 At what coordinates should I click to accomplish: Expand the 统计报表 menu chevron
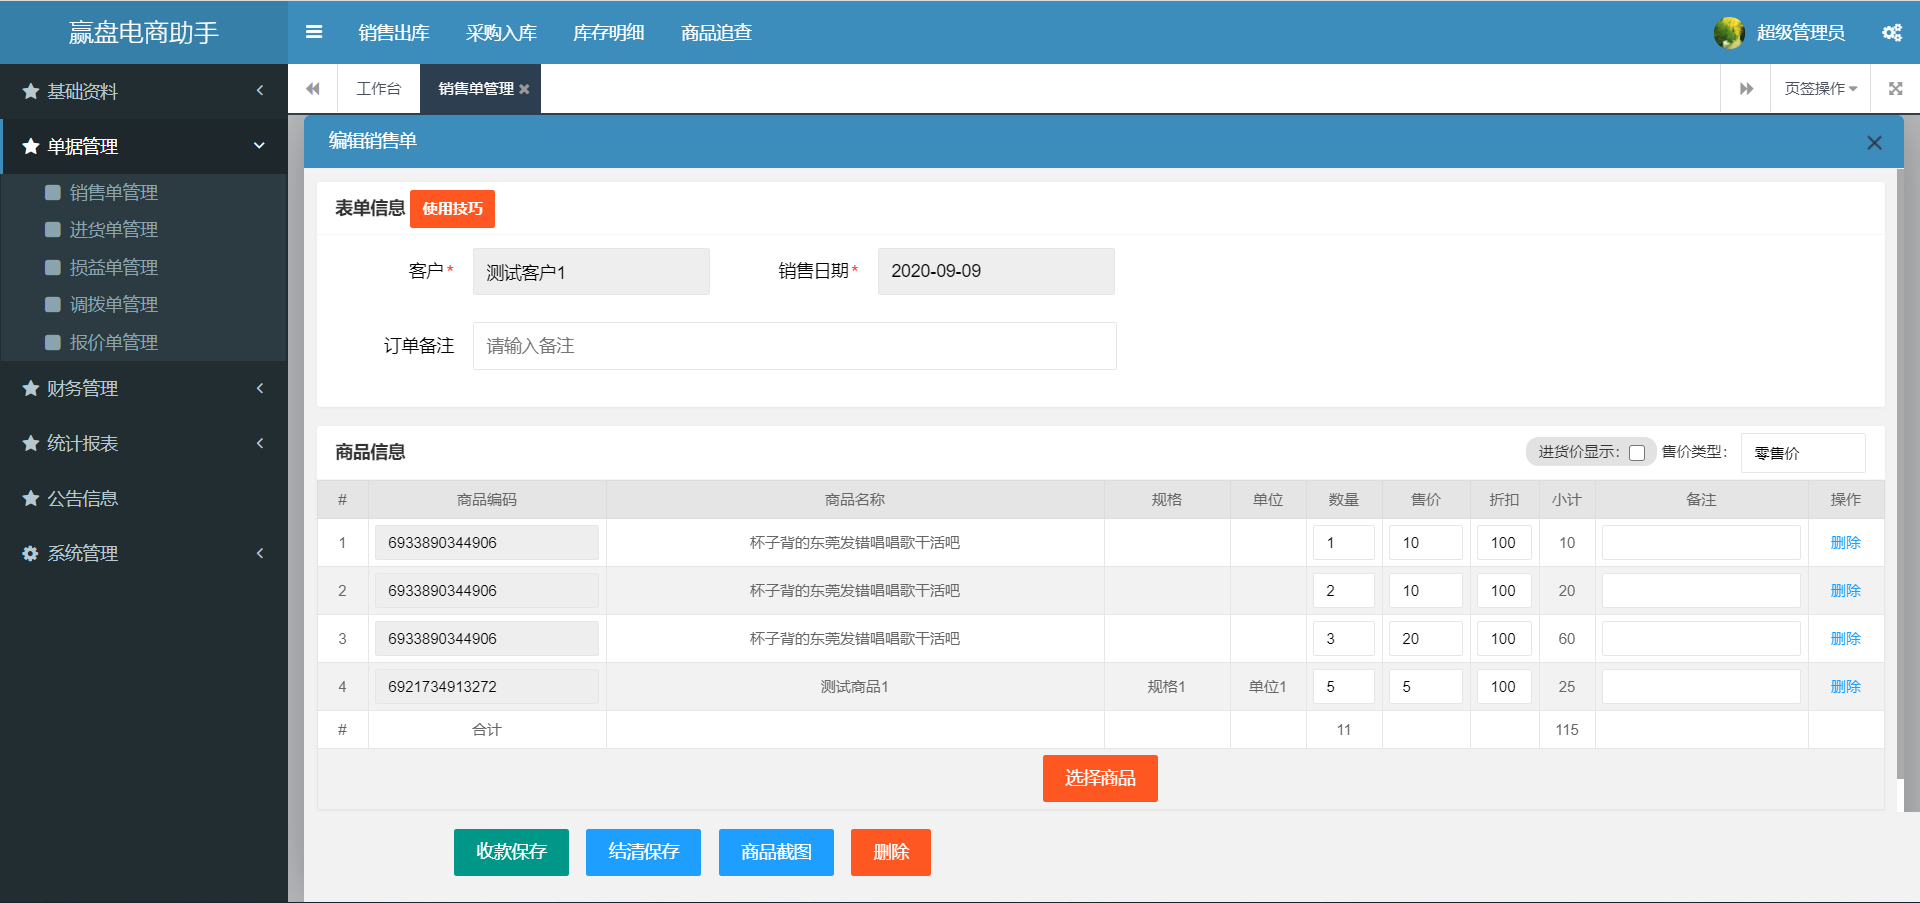tap(260, 443)
